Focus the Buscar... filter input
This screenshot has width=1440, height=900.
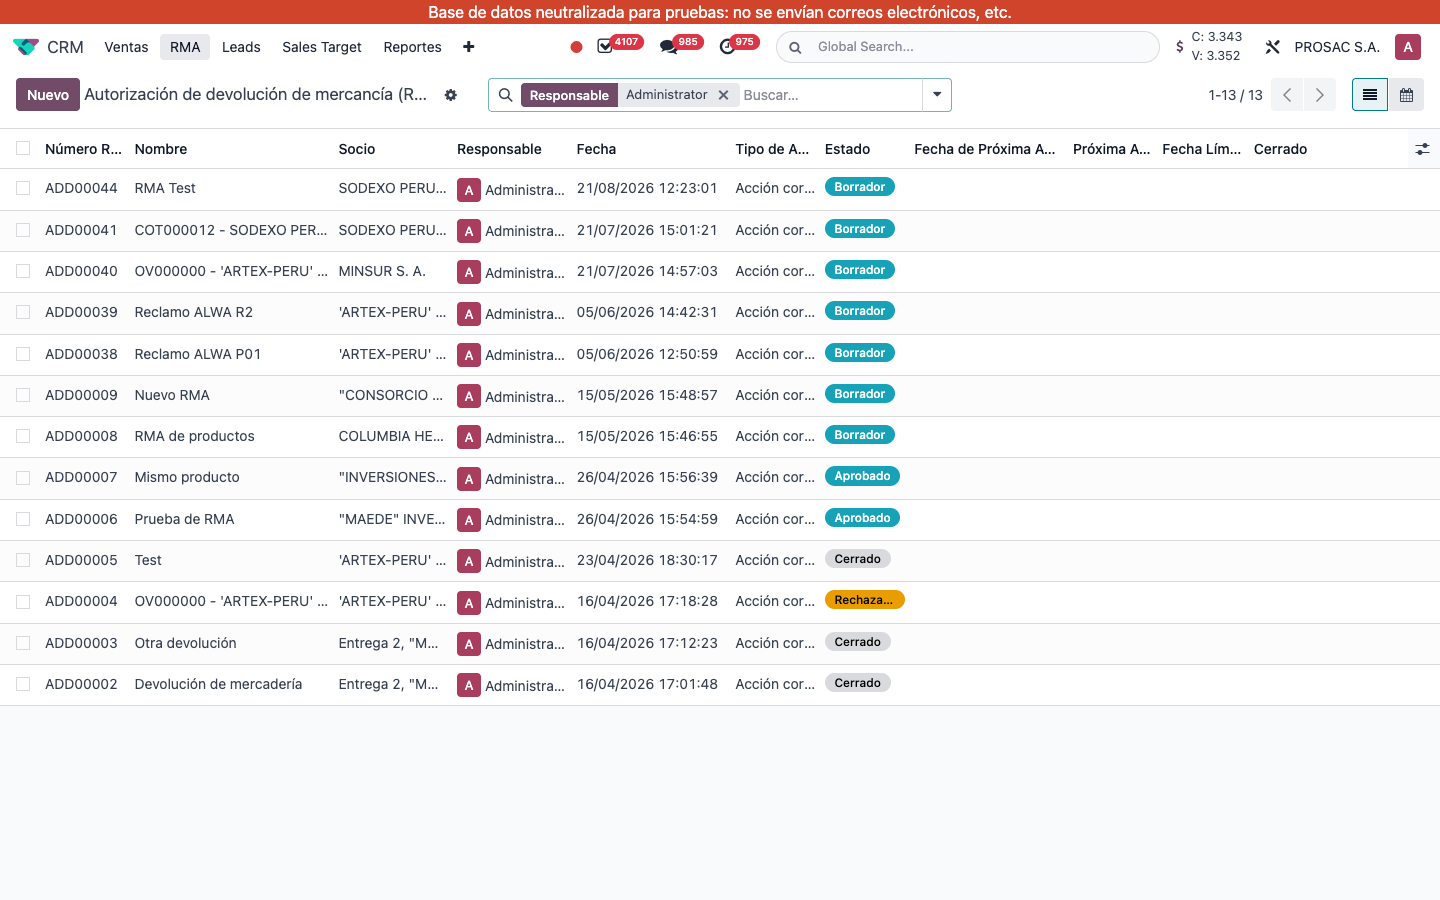click(x=830, y=95)
